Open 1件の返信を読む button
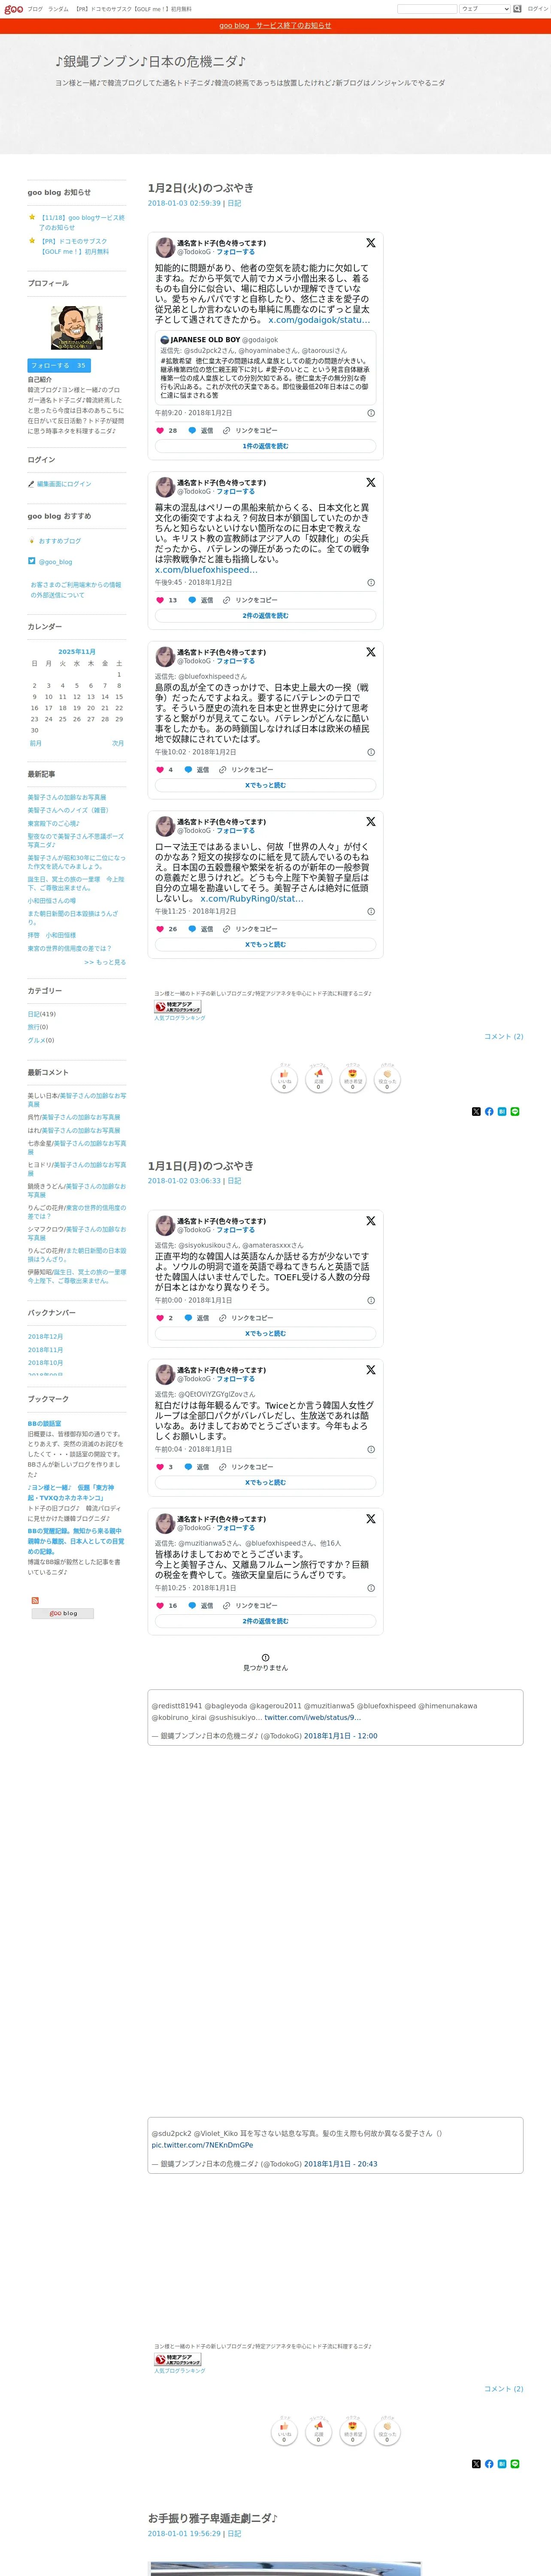 [265, 446]
